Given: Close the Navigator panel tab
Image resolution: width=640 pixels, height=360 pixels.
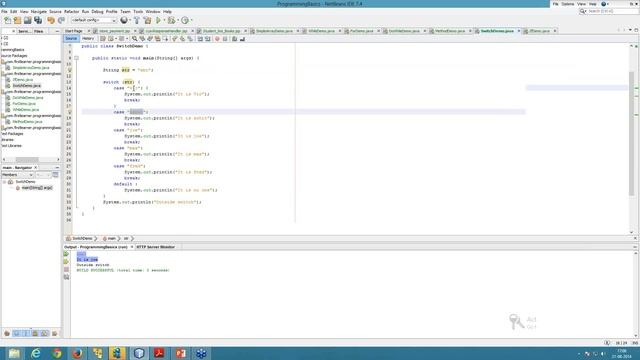Looking at the screenshot, I should tap(36, 168).
